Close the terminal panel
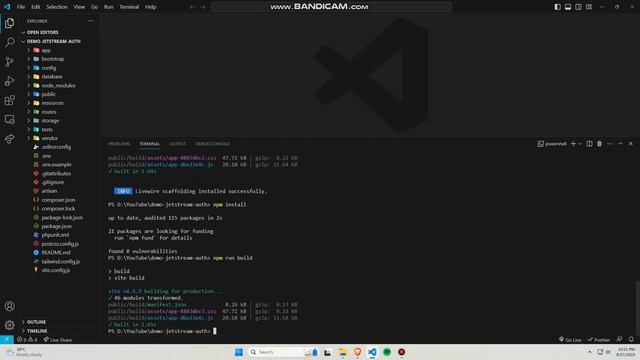This screenshot has height=360, width=640. click(631, 144)
